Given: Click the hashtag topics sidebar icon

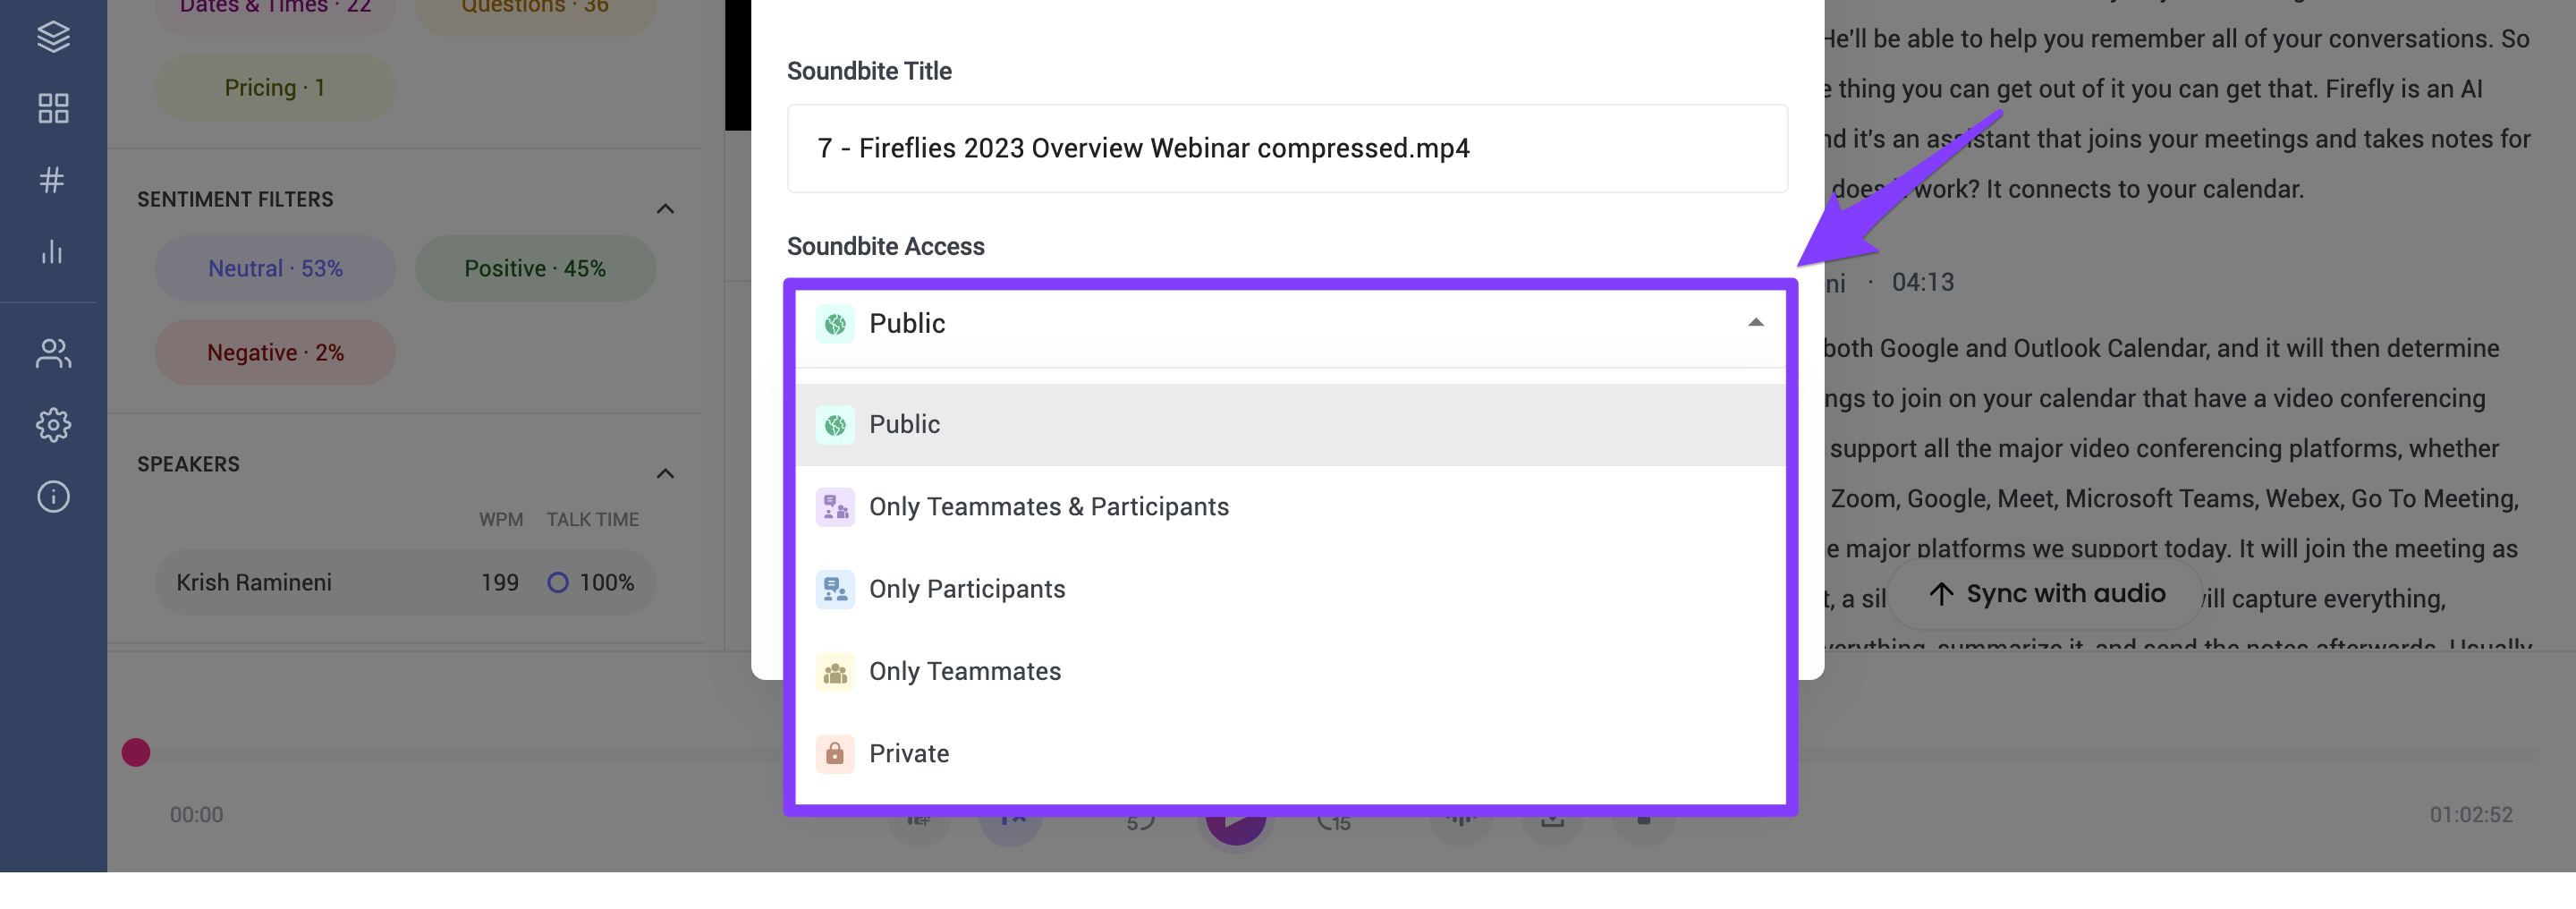Looking at the screenshot, I should (52, 180).
